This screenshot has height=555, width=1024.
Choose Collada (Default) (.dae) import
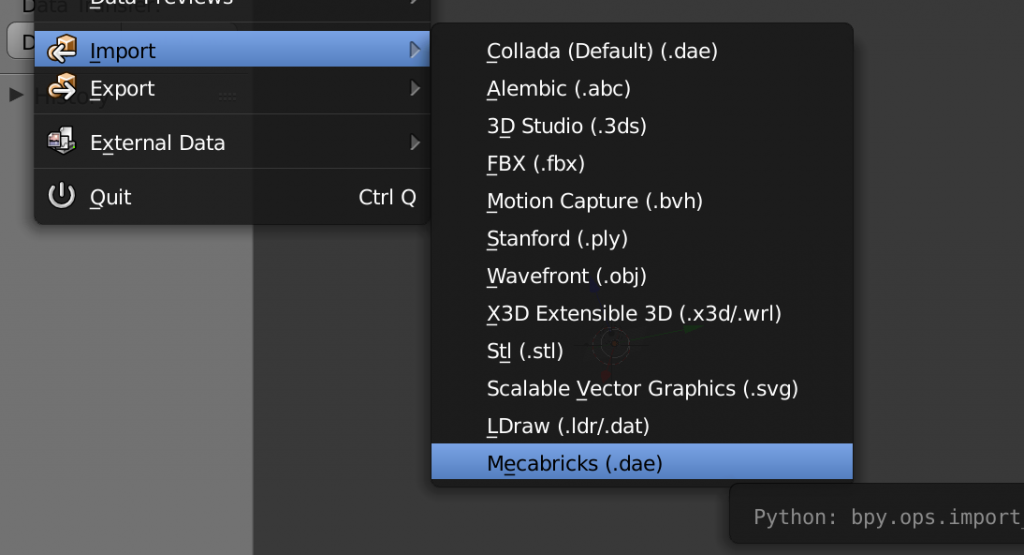point(601,51)
